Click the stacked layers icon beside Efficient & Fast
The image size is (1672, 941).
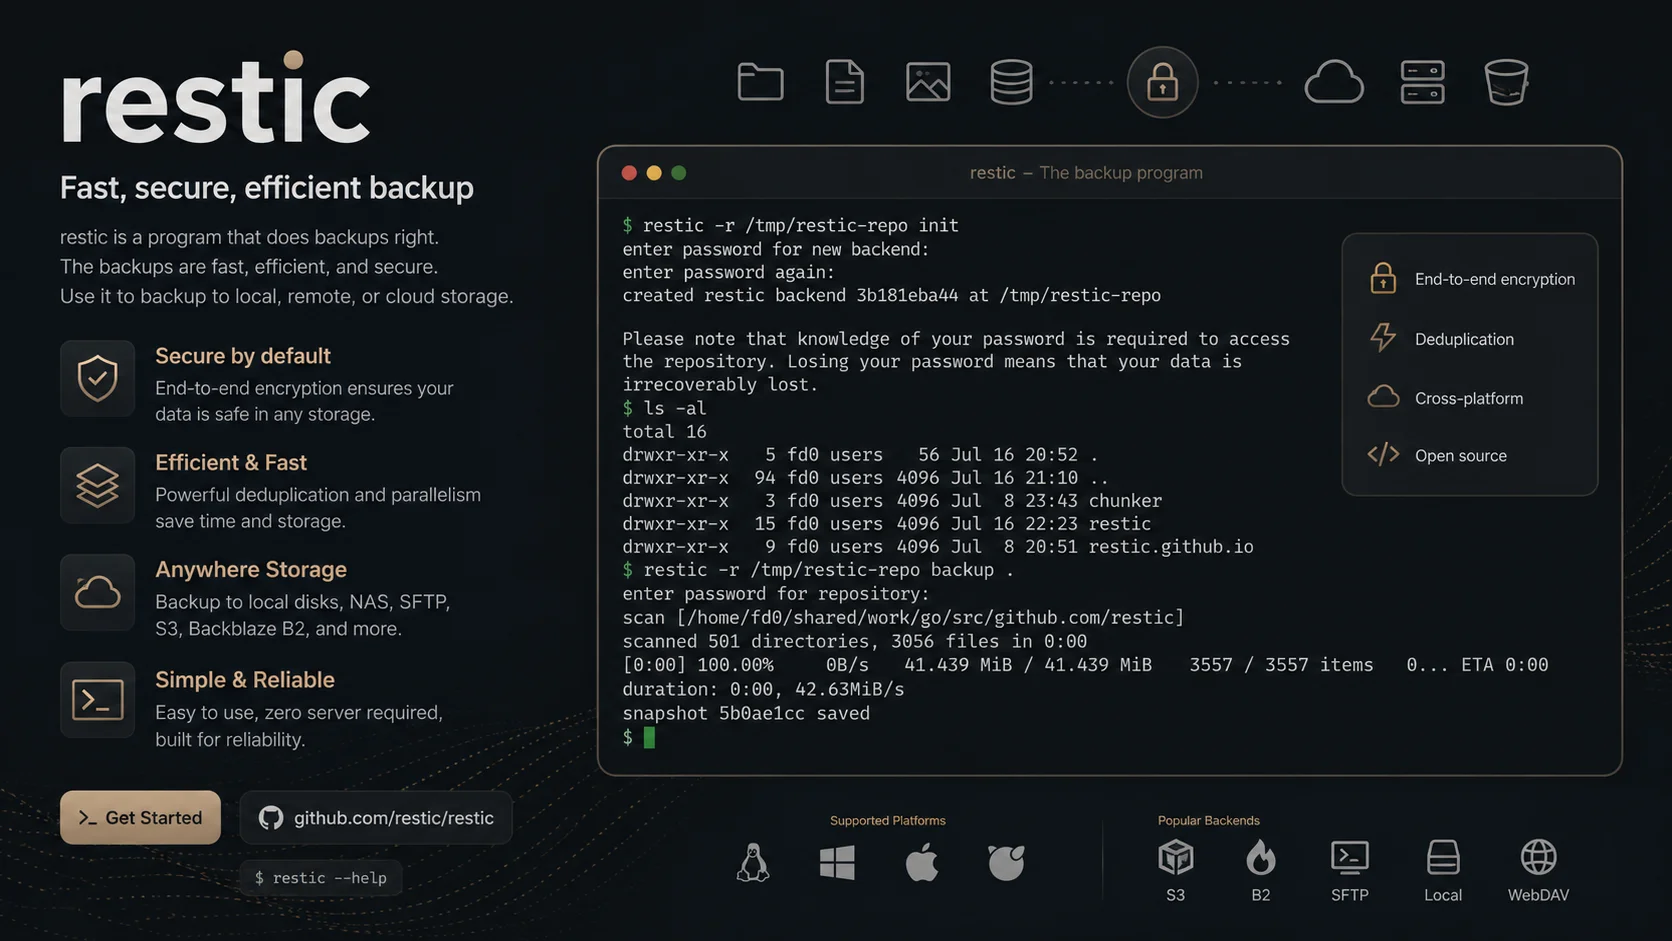click(x=97, y=485)
